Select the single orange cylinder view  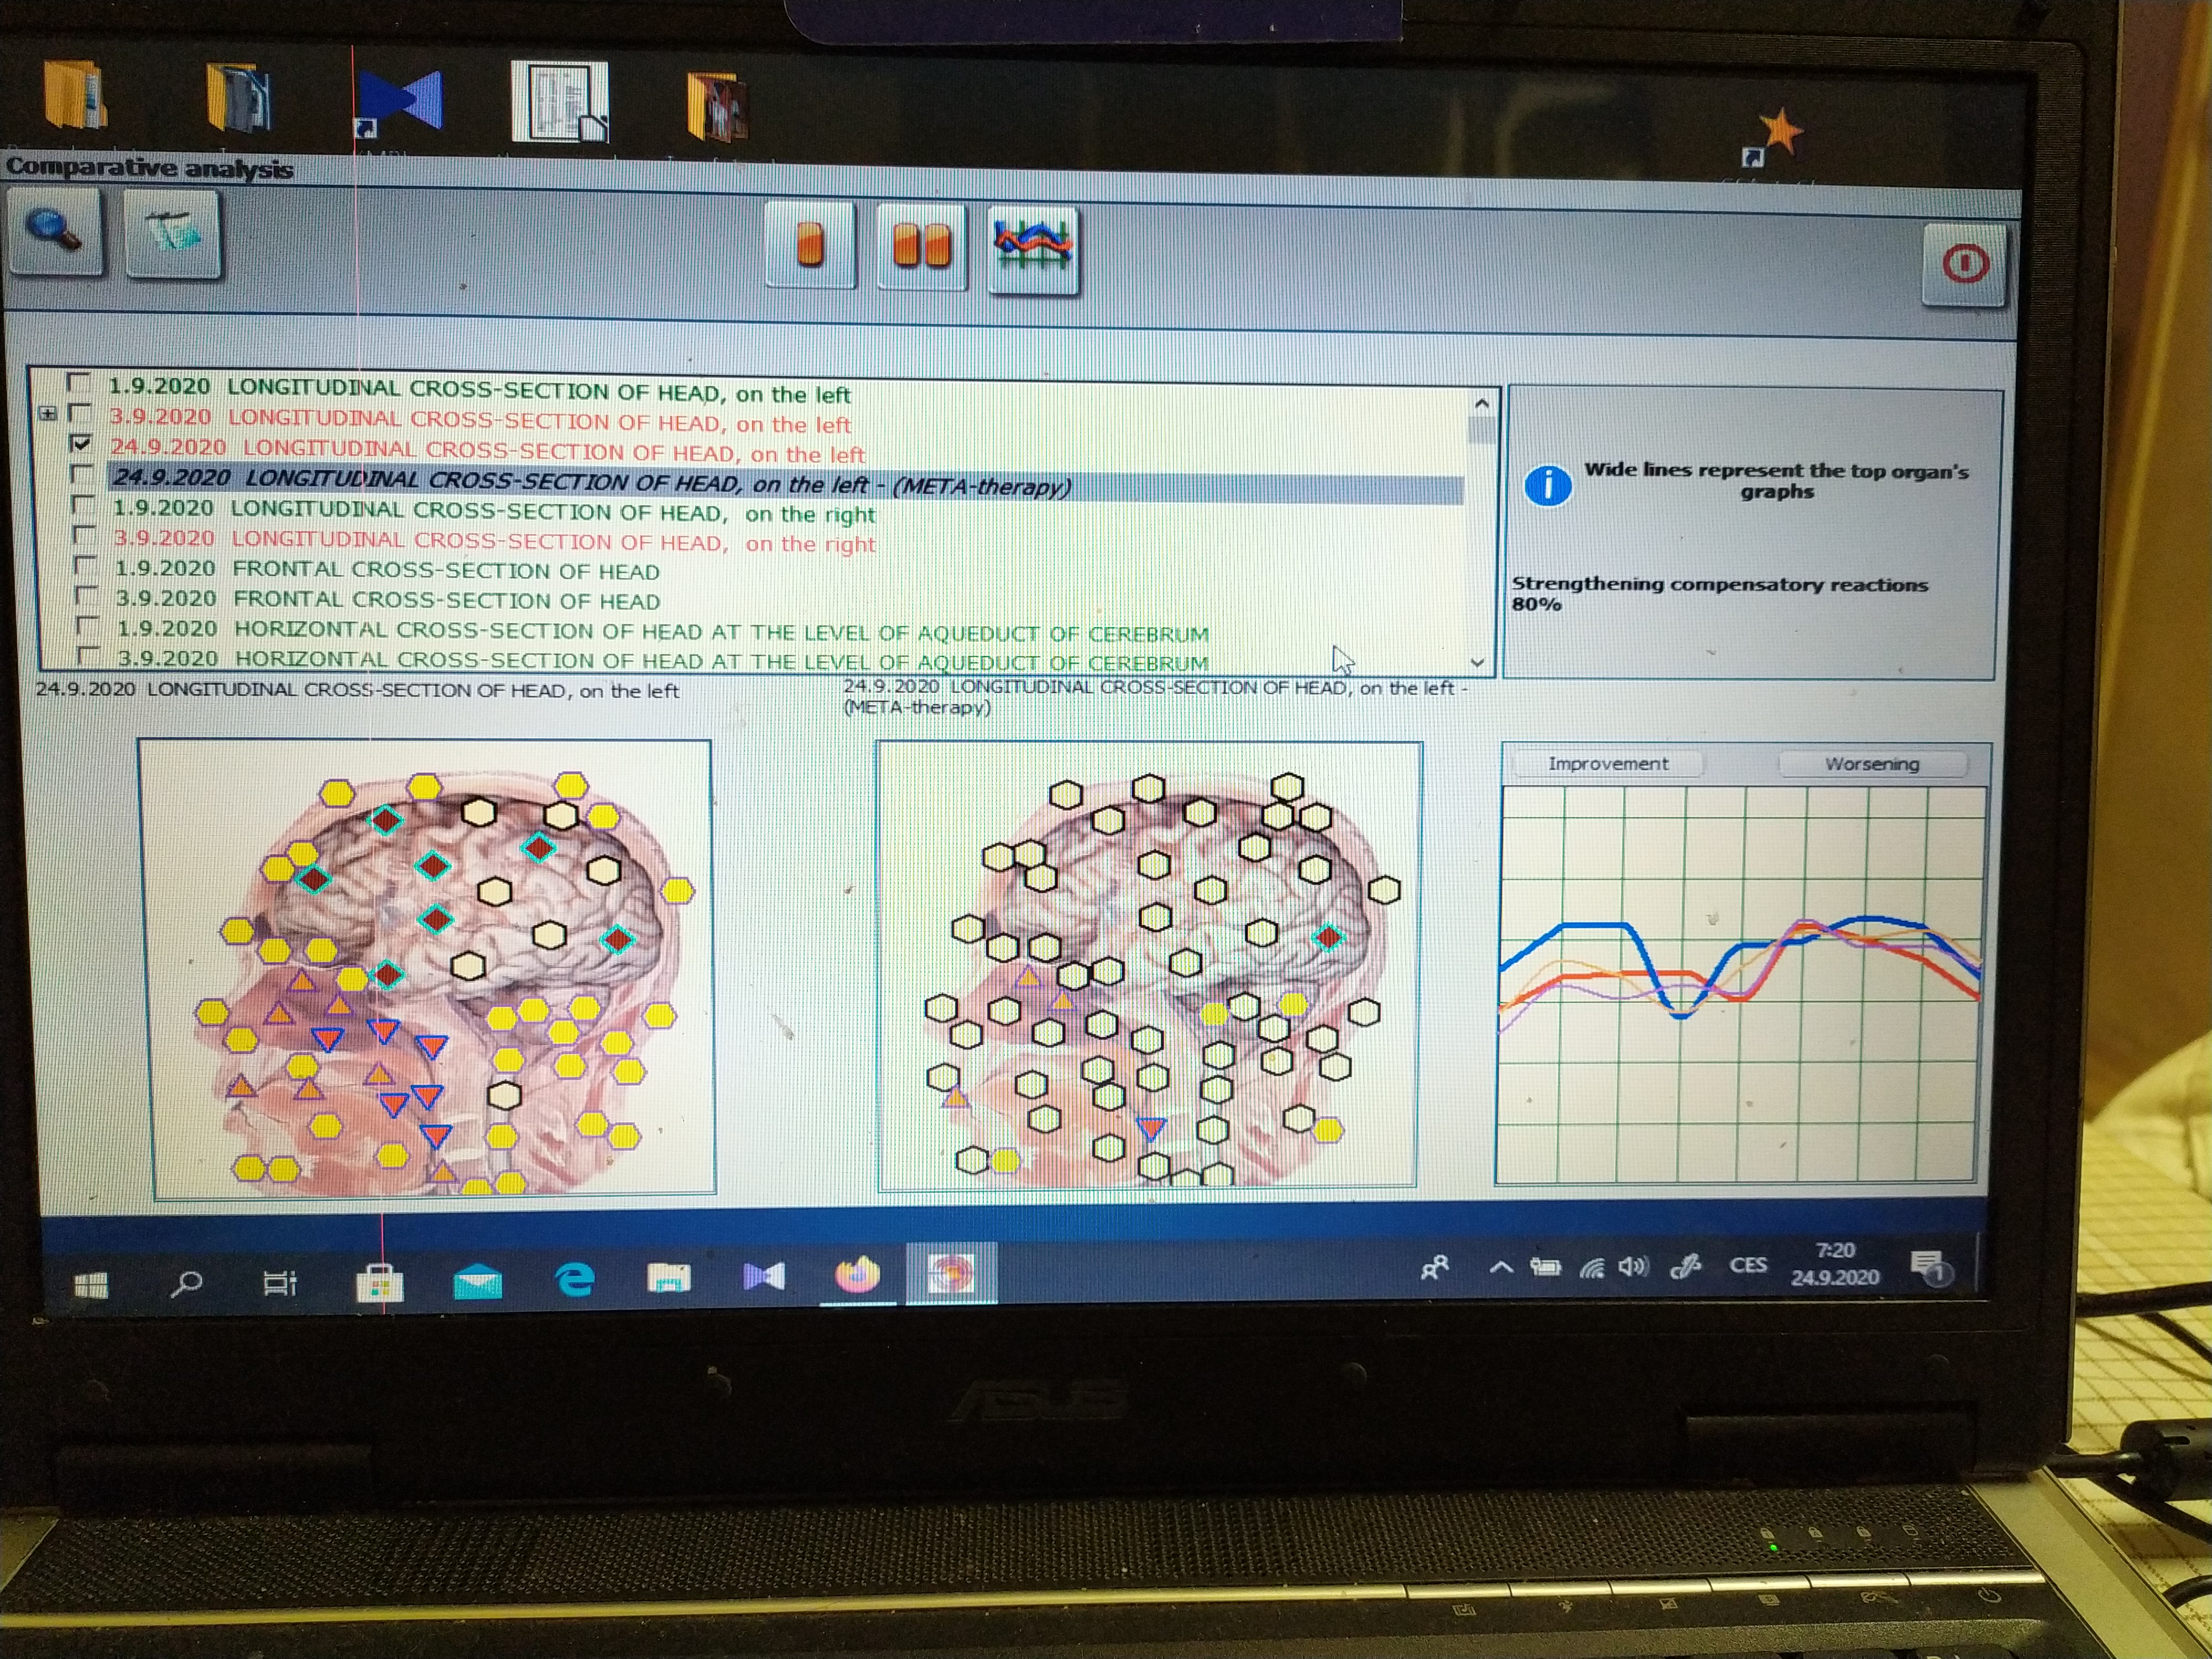point(810,245)
